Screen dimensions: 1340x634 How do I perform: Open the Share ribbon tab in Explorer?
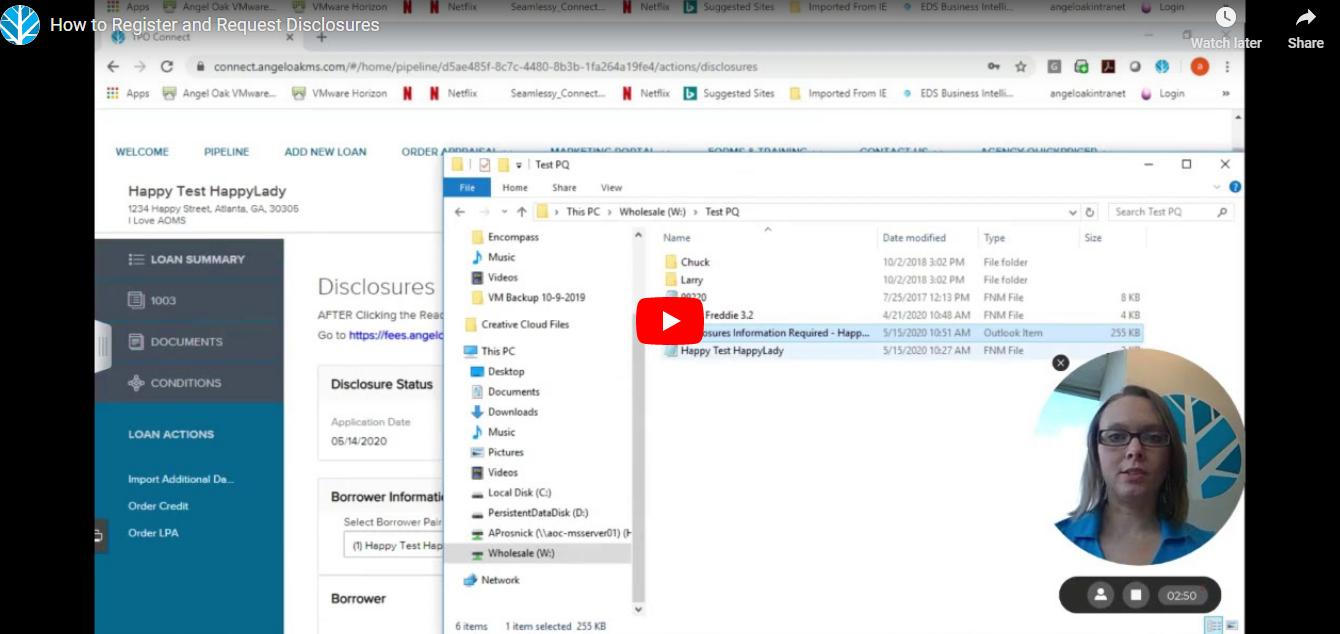coord(564,187)
